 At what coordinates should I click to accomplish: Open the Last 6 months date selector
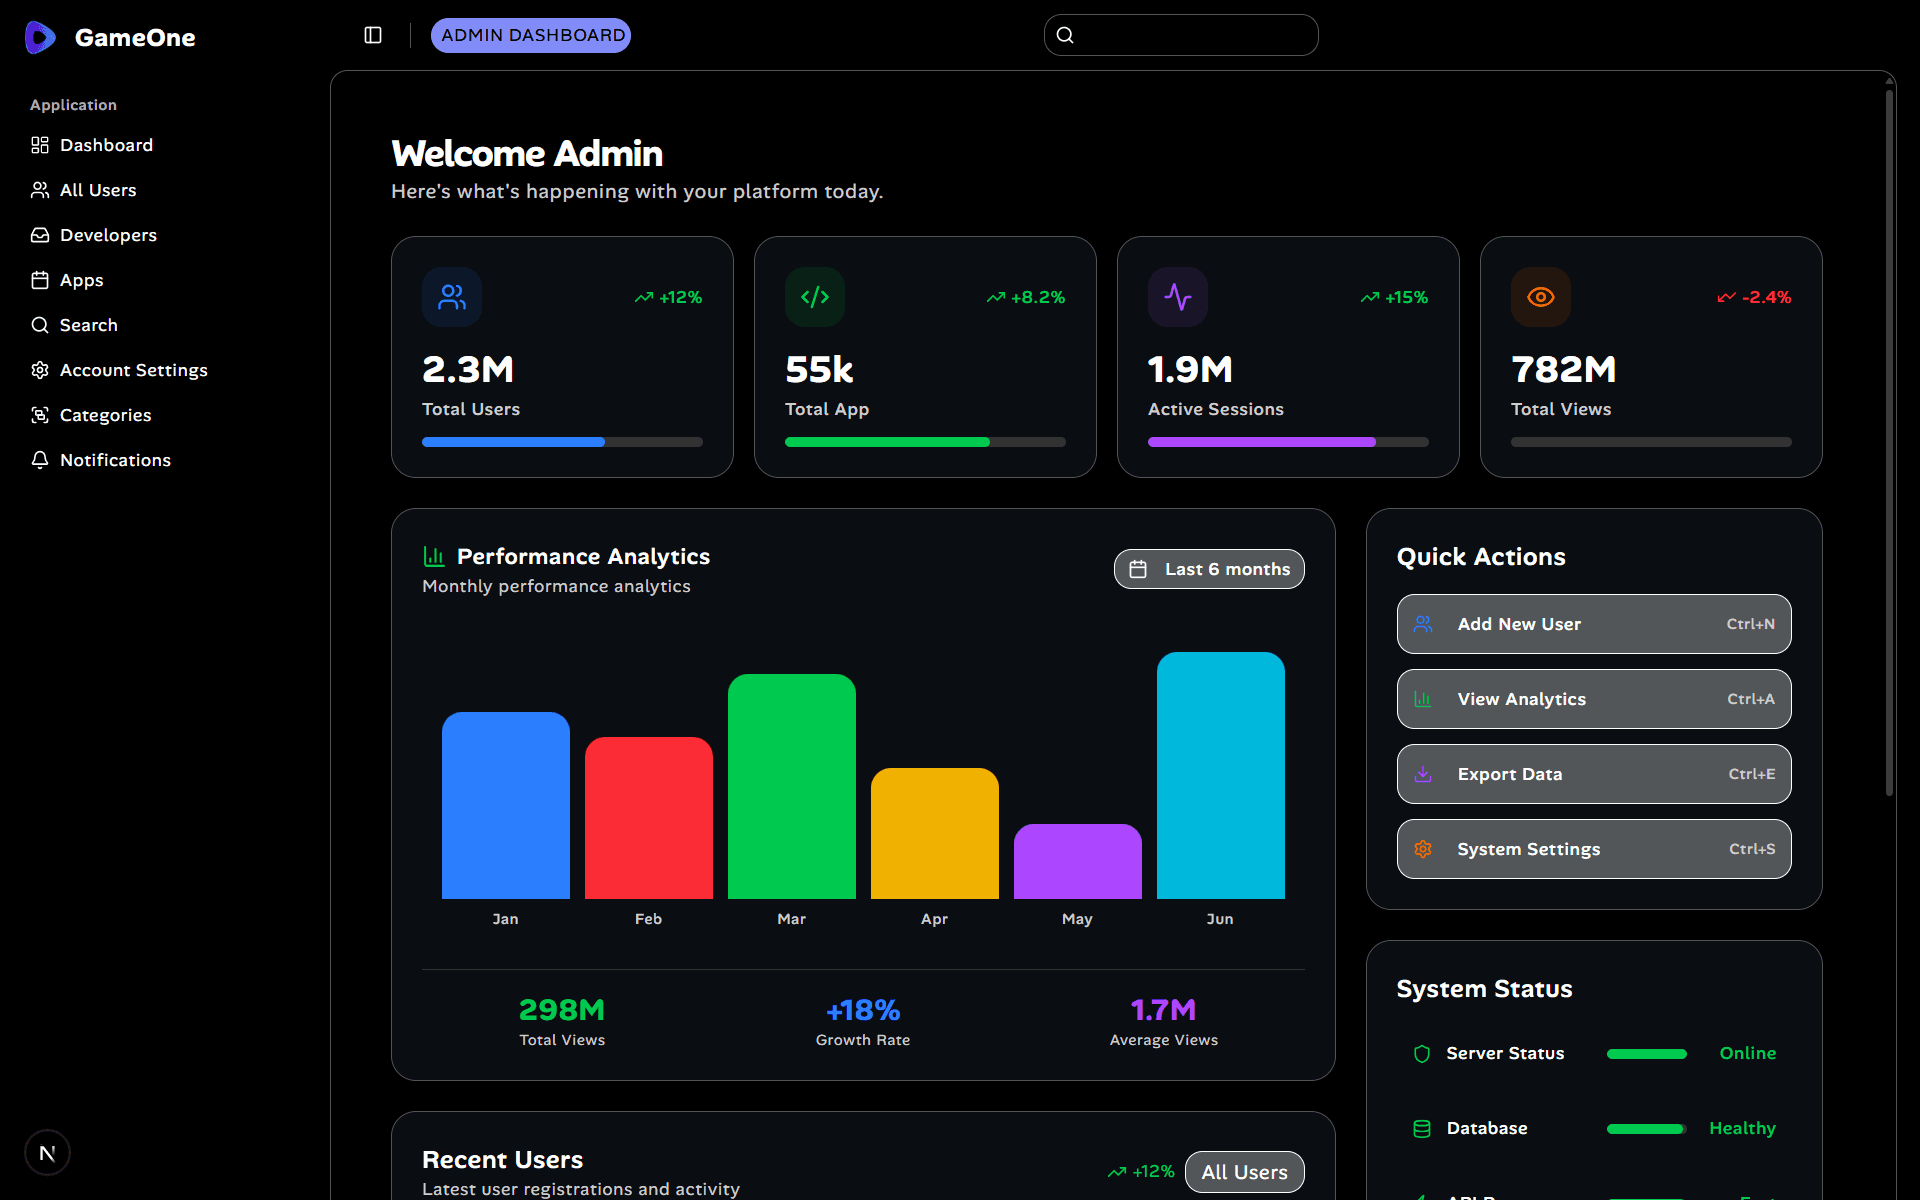point(1208,568)
